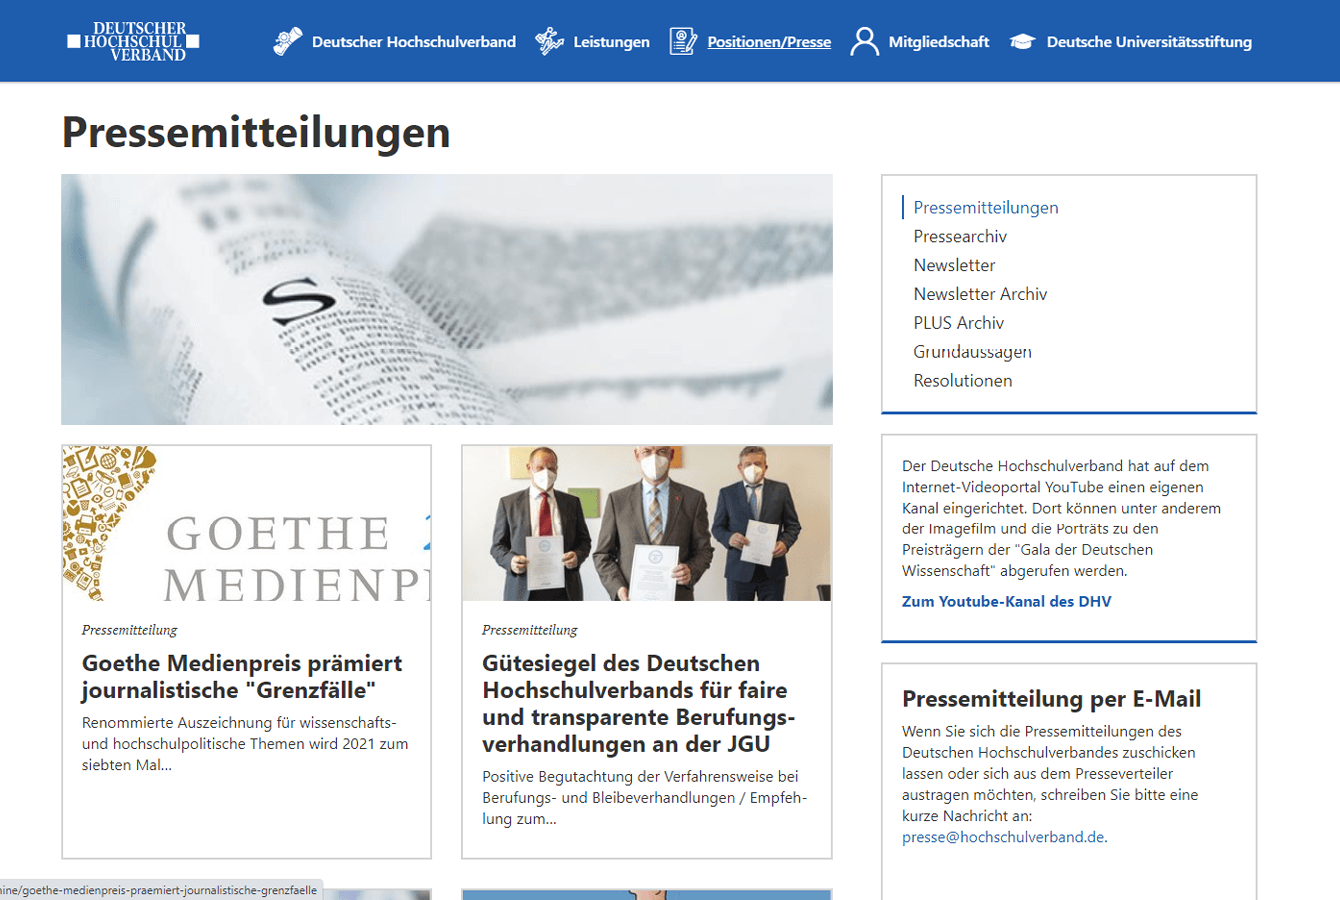Click the Deutscher Hochschulverband logo

tap(133, 42)
